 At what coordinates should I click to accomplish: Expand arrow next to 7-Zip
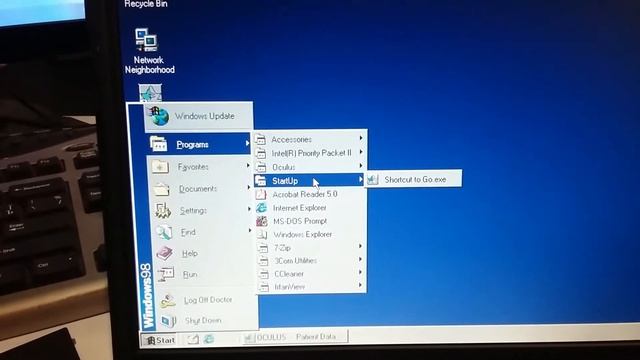pos(360,246)
